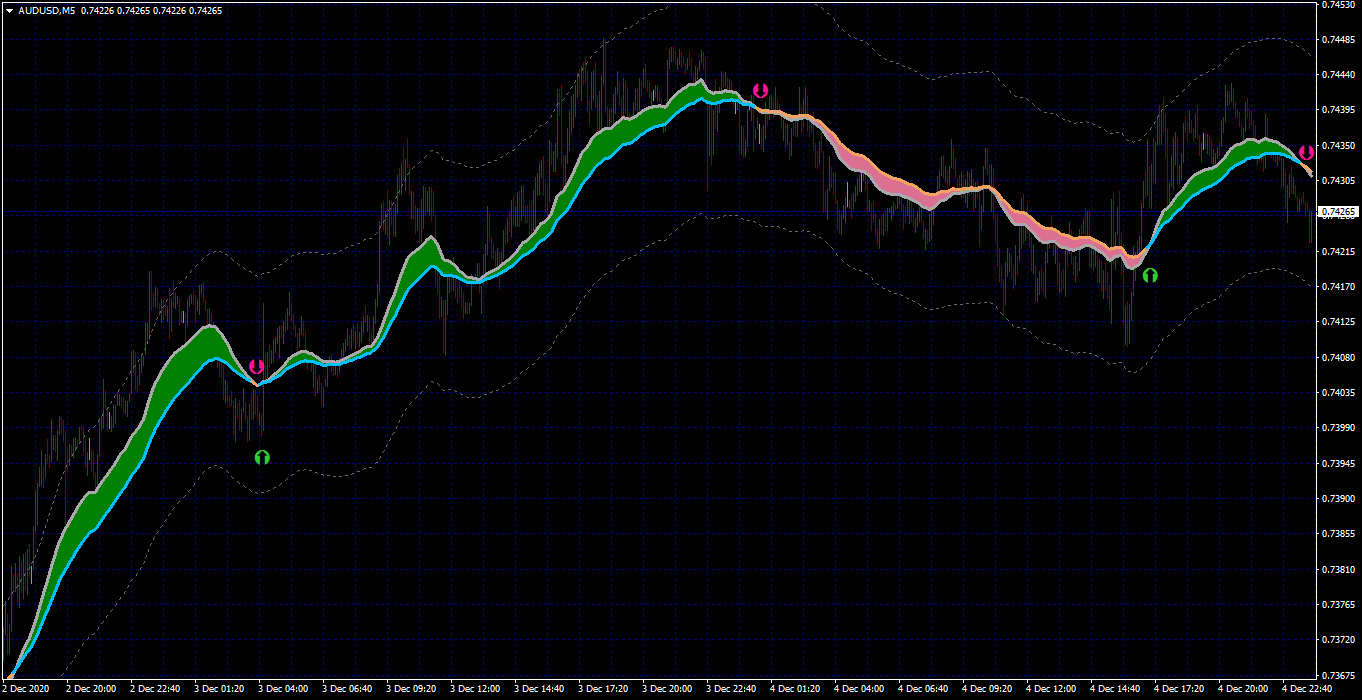Screen dimensions: 1362x700
Task: Click the 0.73900 price axis label
Action: 1338,499
